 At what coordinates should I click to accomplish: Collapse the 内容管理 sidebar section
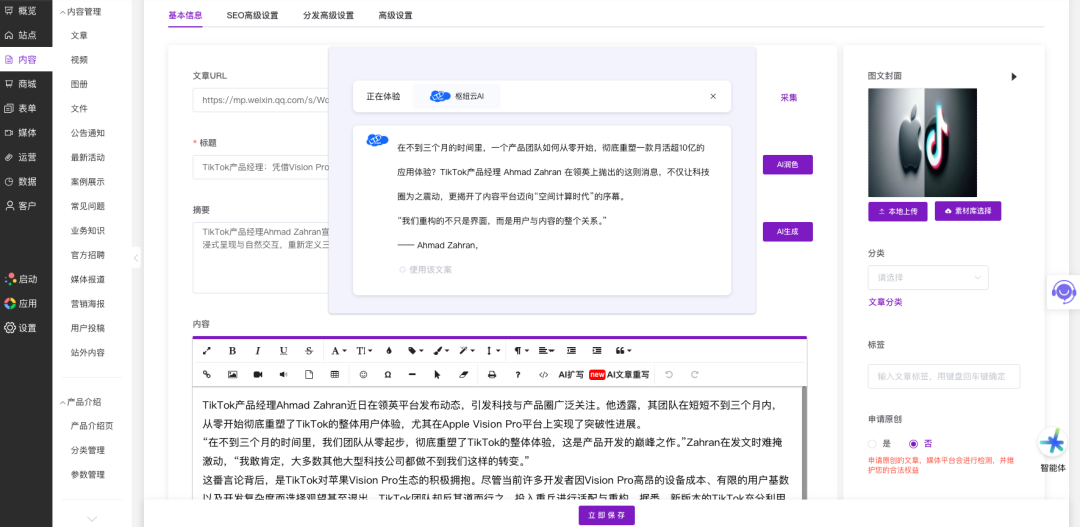coord(62,12)
